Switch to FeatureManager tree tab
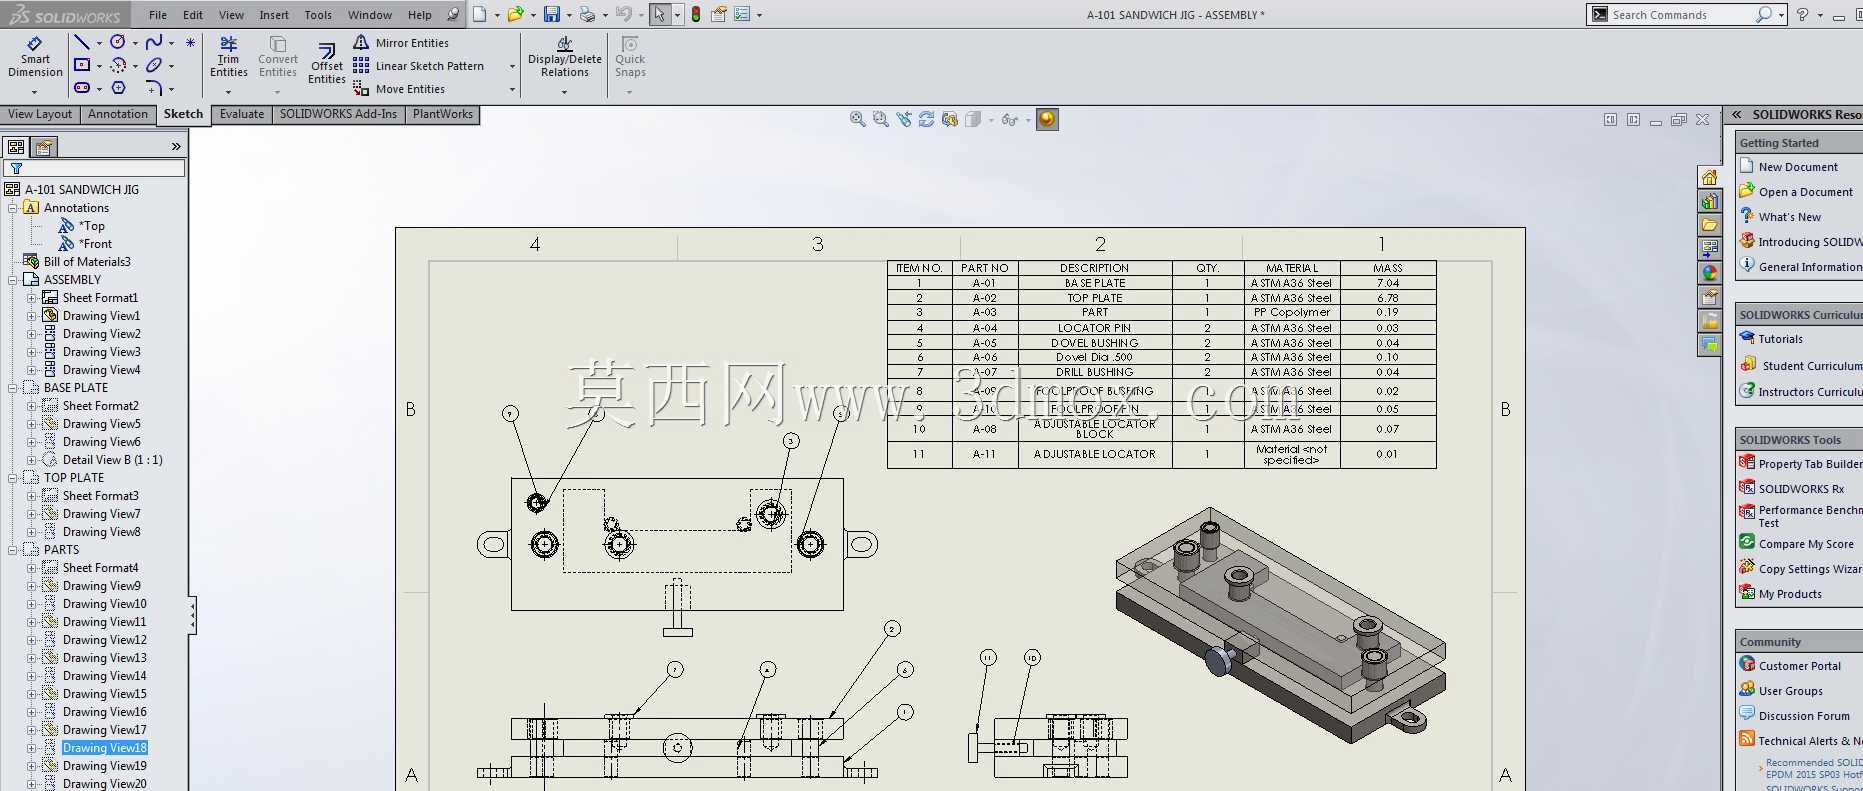 tap(16, 147)
